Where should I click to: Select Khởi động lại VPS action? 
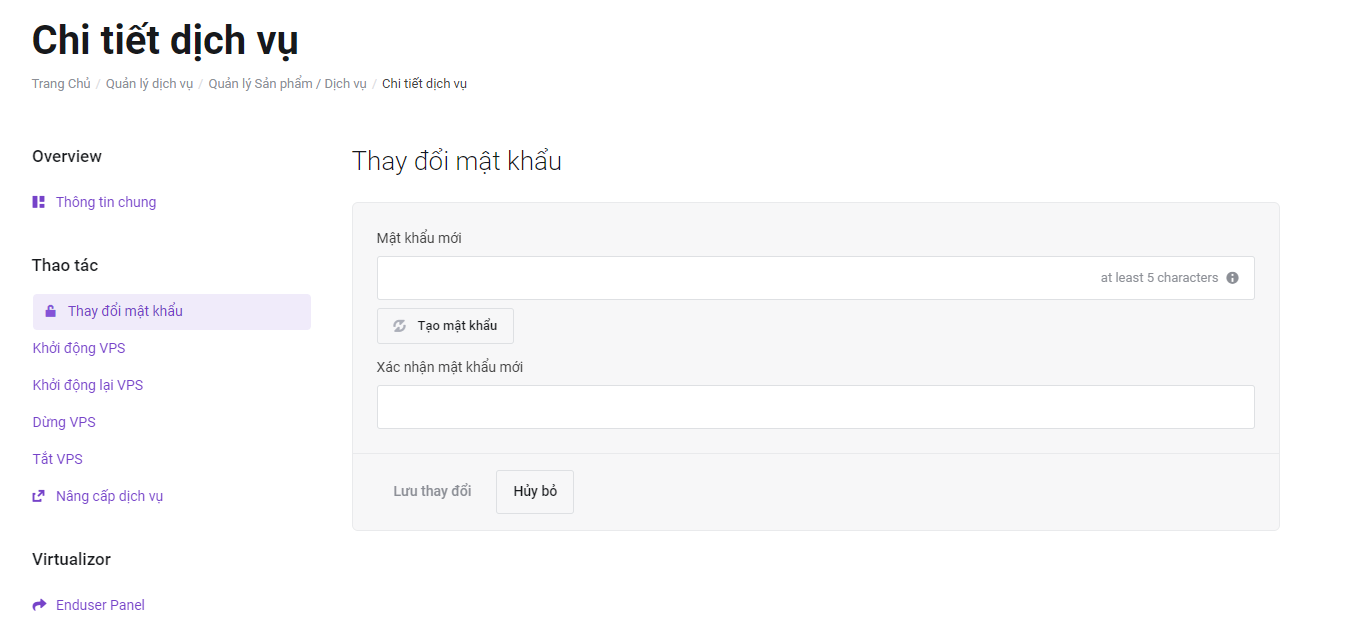point(88,385)
